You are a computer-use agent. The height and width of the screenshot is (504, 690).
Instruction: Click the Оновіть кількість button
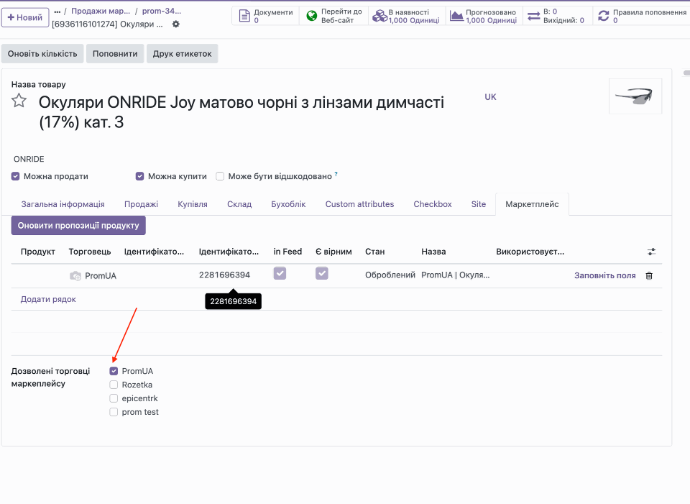pyautogui.click(x=42, y=54)
